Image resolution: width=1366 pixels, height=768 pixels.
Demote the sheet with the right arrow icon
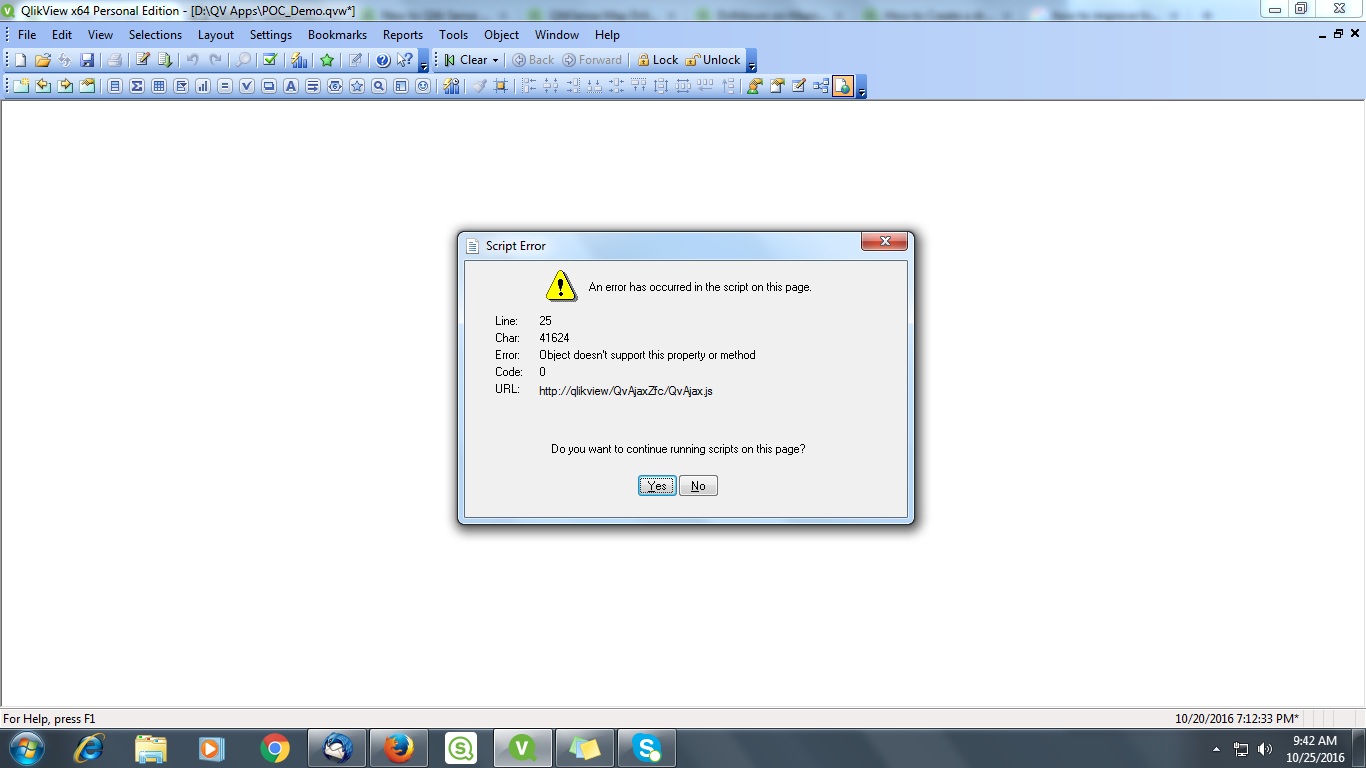pos(65,86)
